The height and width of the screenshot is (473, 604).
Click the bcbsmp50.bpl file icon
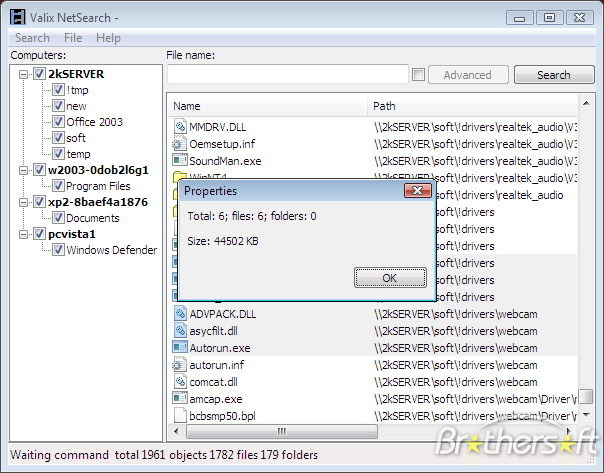click(x=180, y=415)
